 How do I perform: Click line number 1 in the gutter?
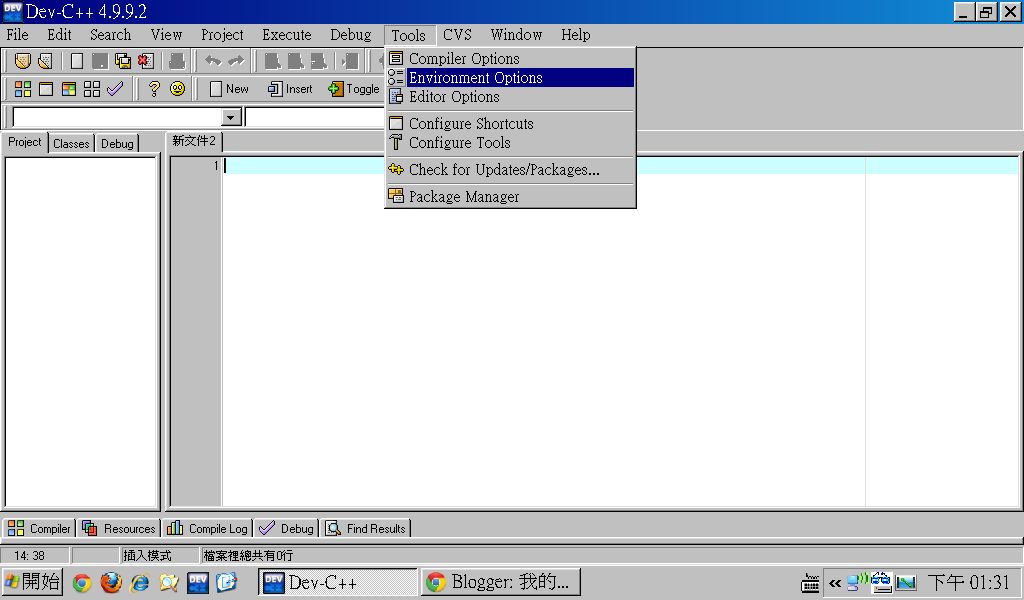(216, 166)
